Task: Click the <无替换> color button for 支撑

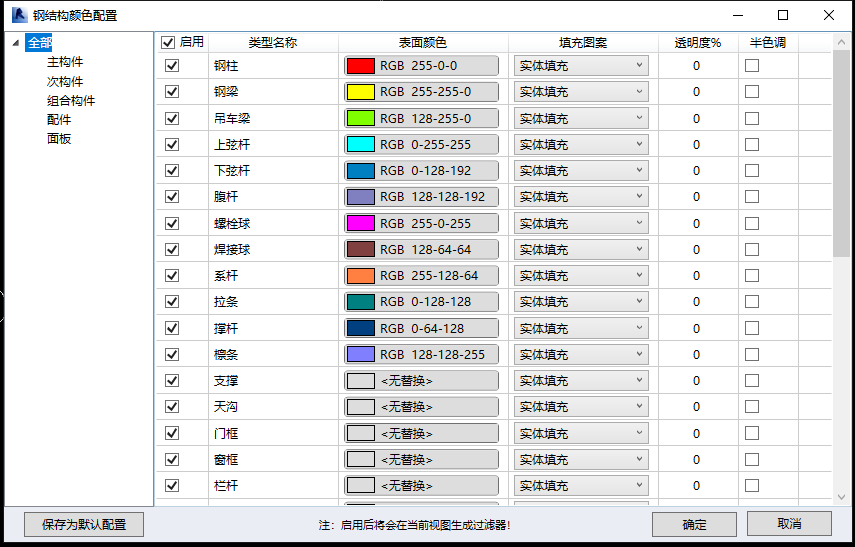Action: pos(421,380)
